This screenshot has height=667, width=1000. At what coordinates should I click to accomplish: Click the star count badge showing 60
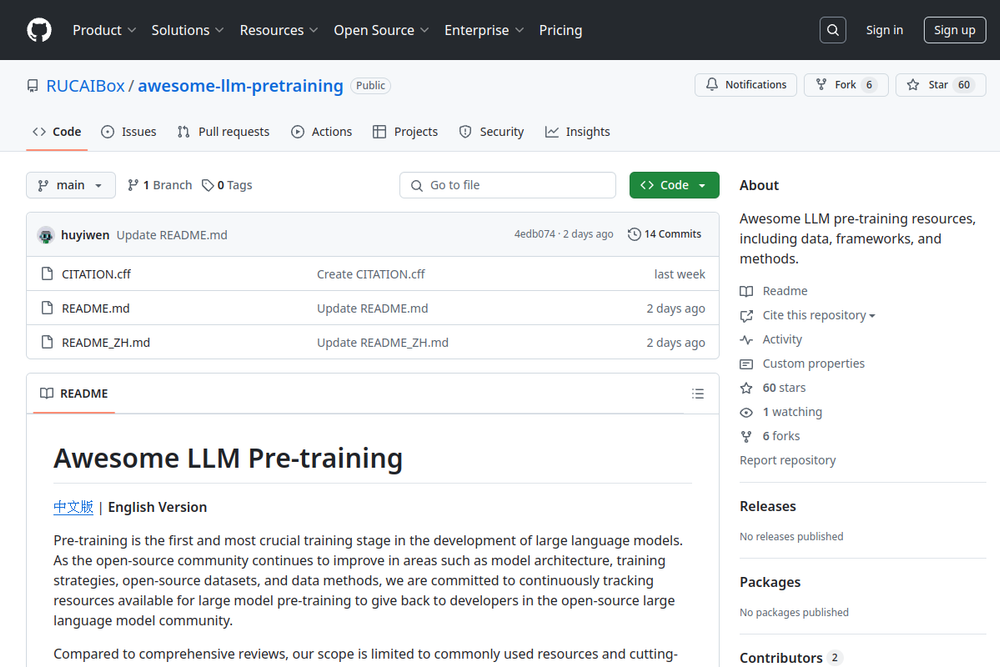pos(964,85)
